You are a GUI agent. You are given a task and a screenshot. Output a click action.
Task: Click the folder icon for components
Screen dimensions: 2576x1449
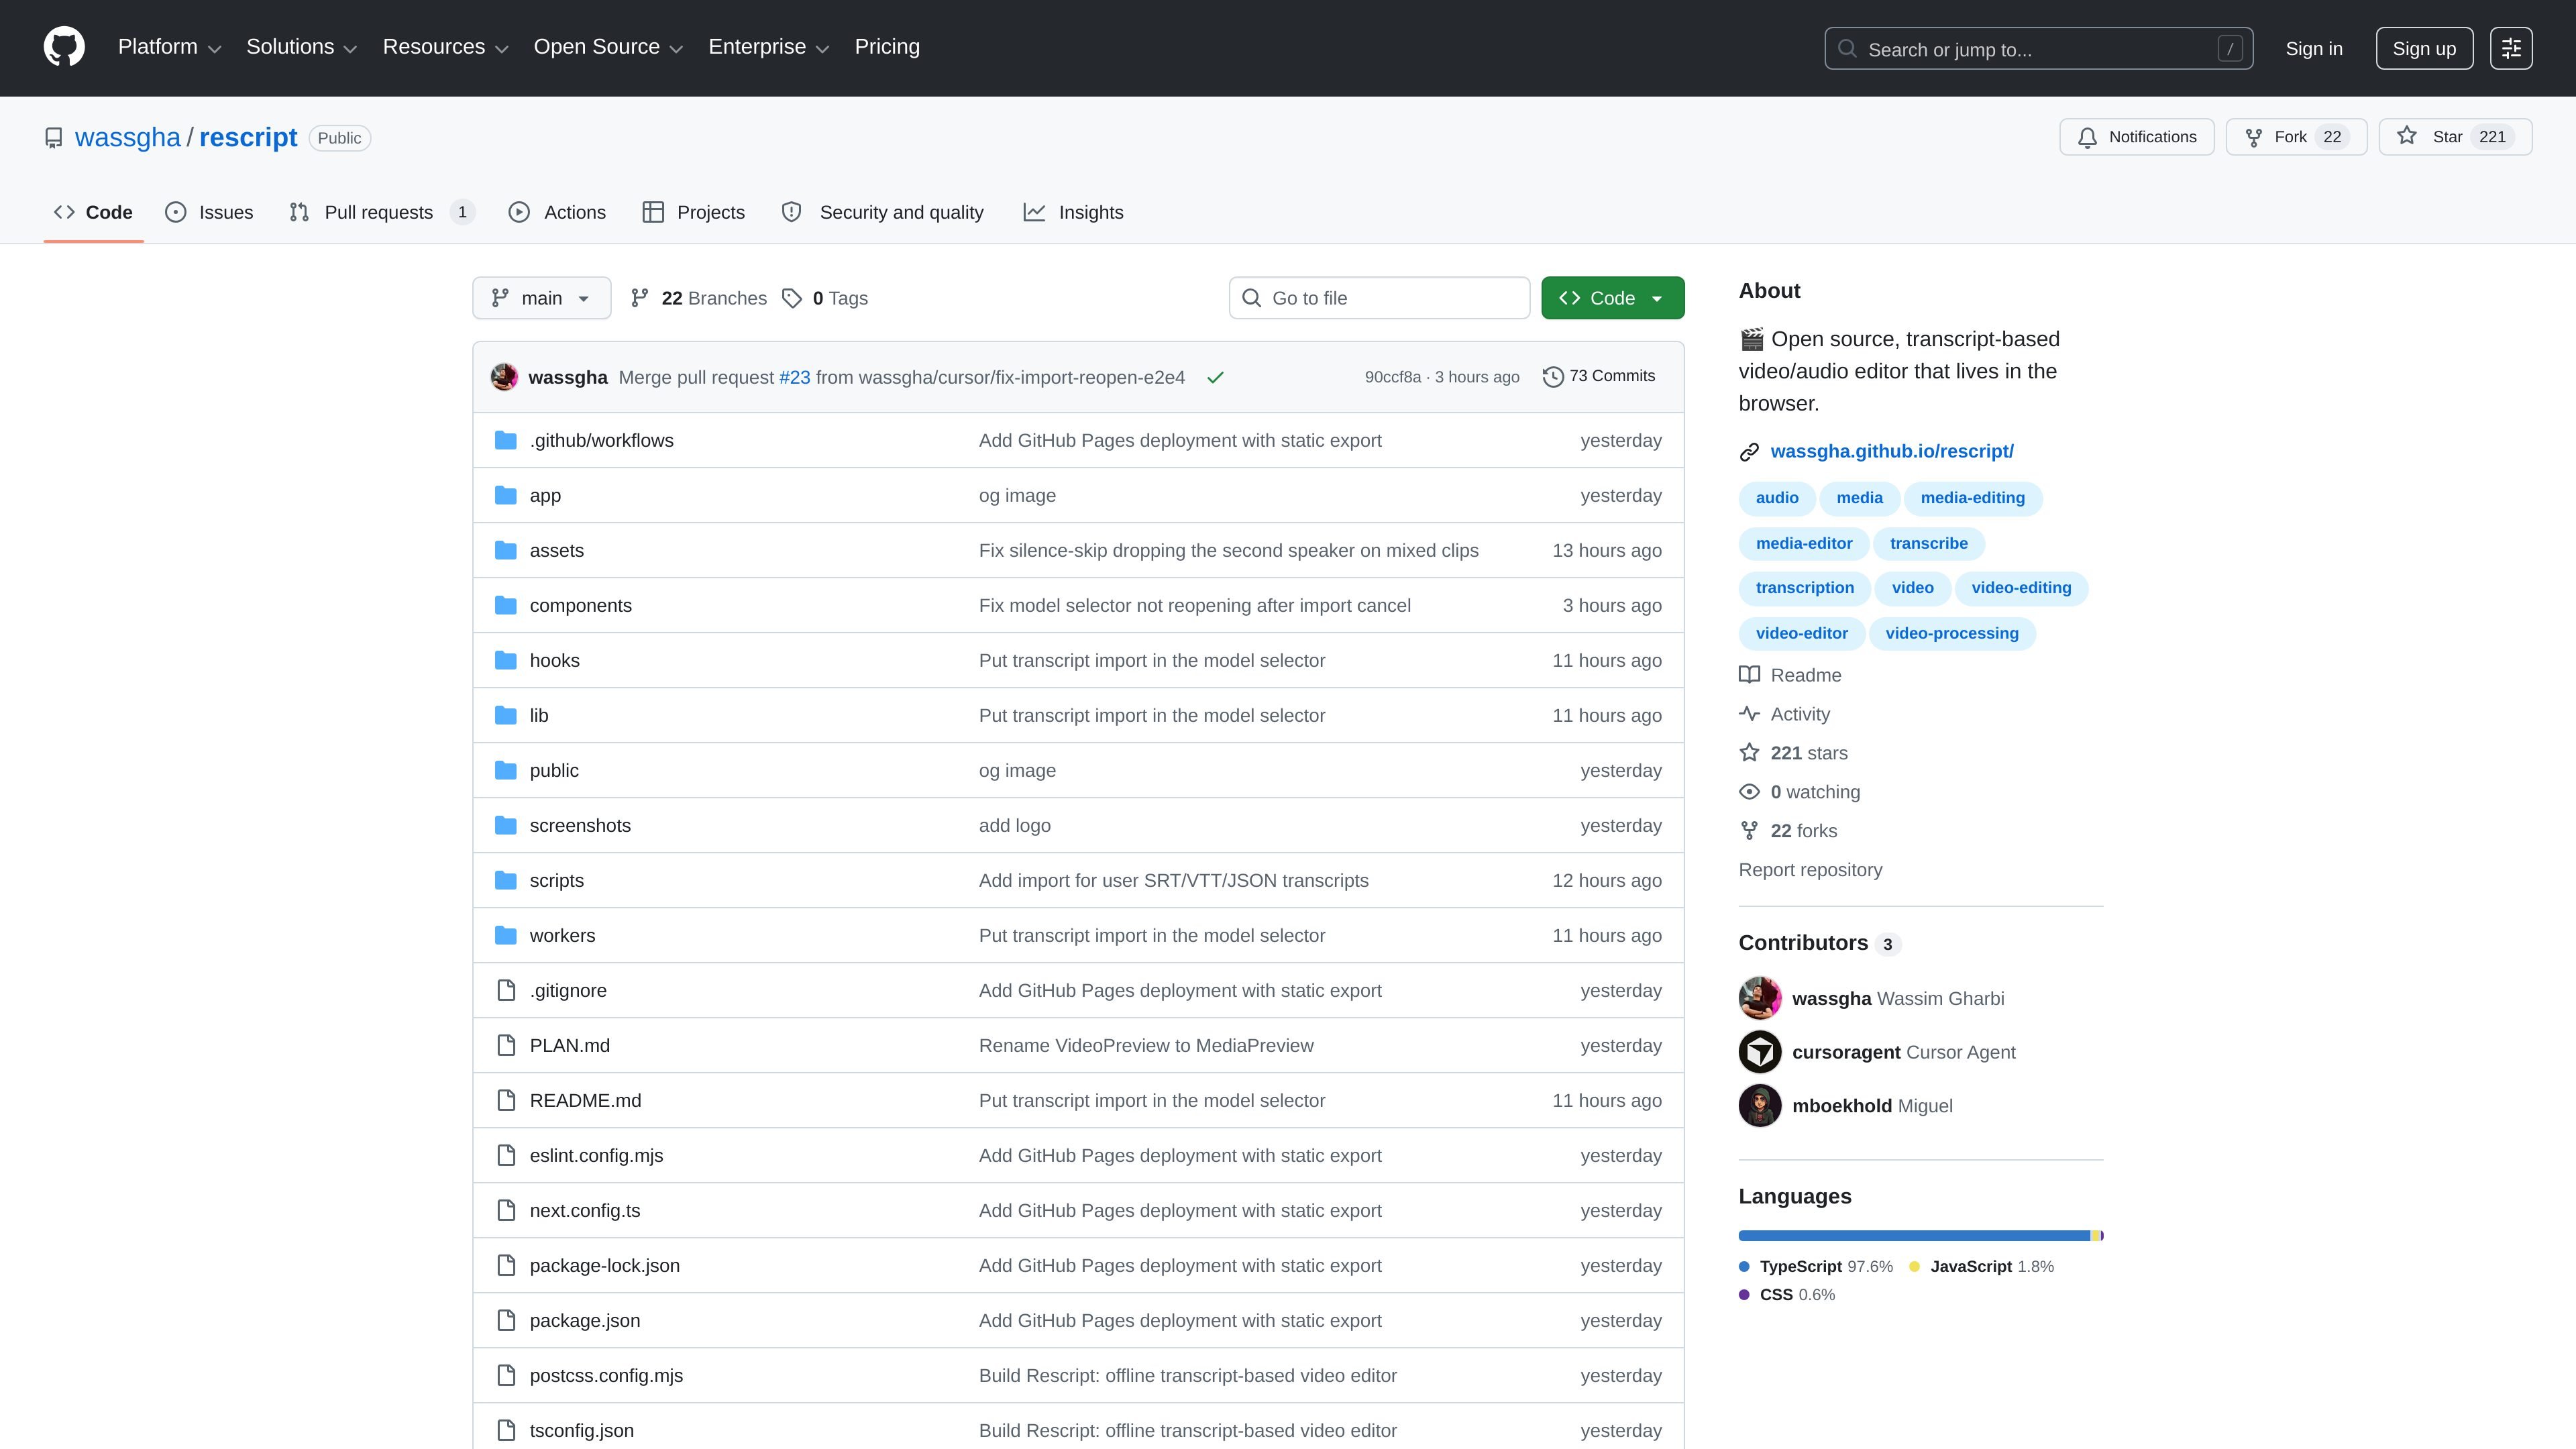tap(506, 605)
